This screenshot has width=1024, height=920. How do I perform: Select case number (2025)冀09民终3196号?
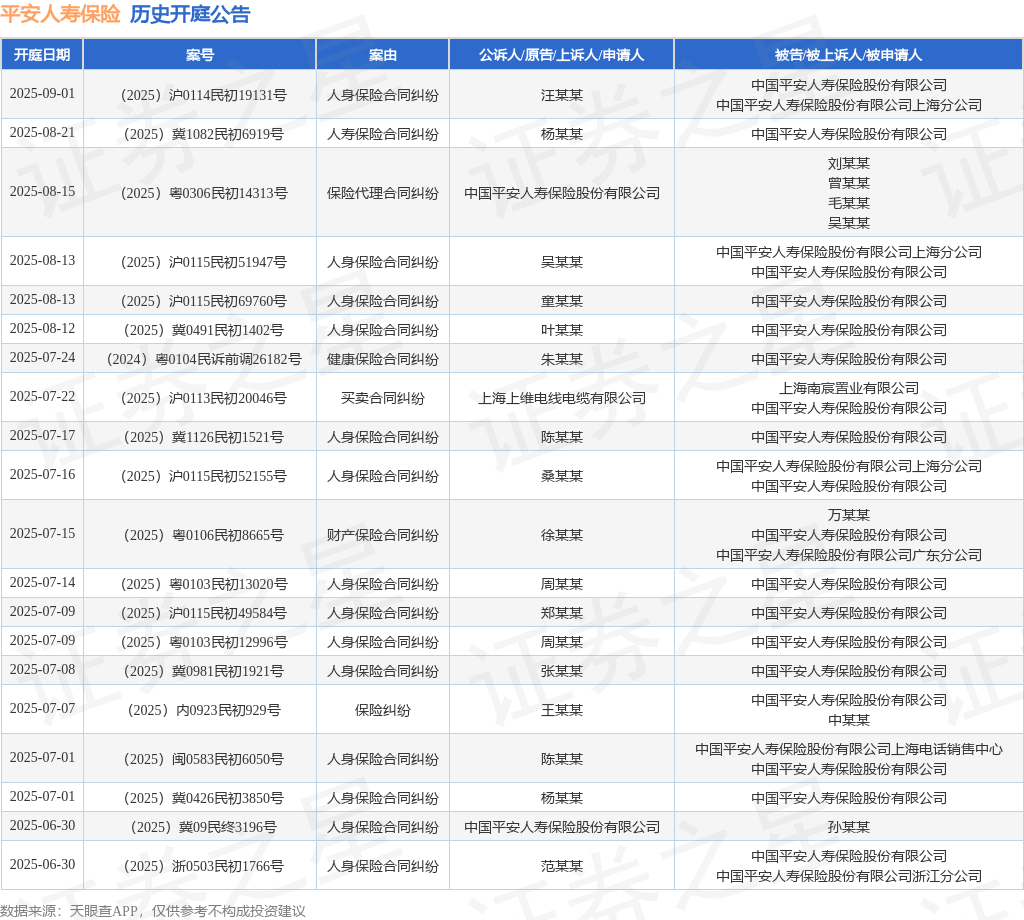pos(204,827)
